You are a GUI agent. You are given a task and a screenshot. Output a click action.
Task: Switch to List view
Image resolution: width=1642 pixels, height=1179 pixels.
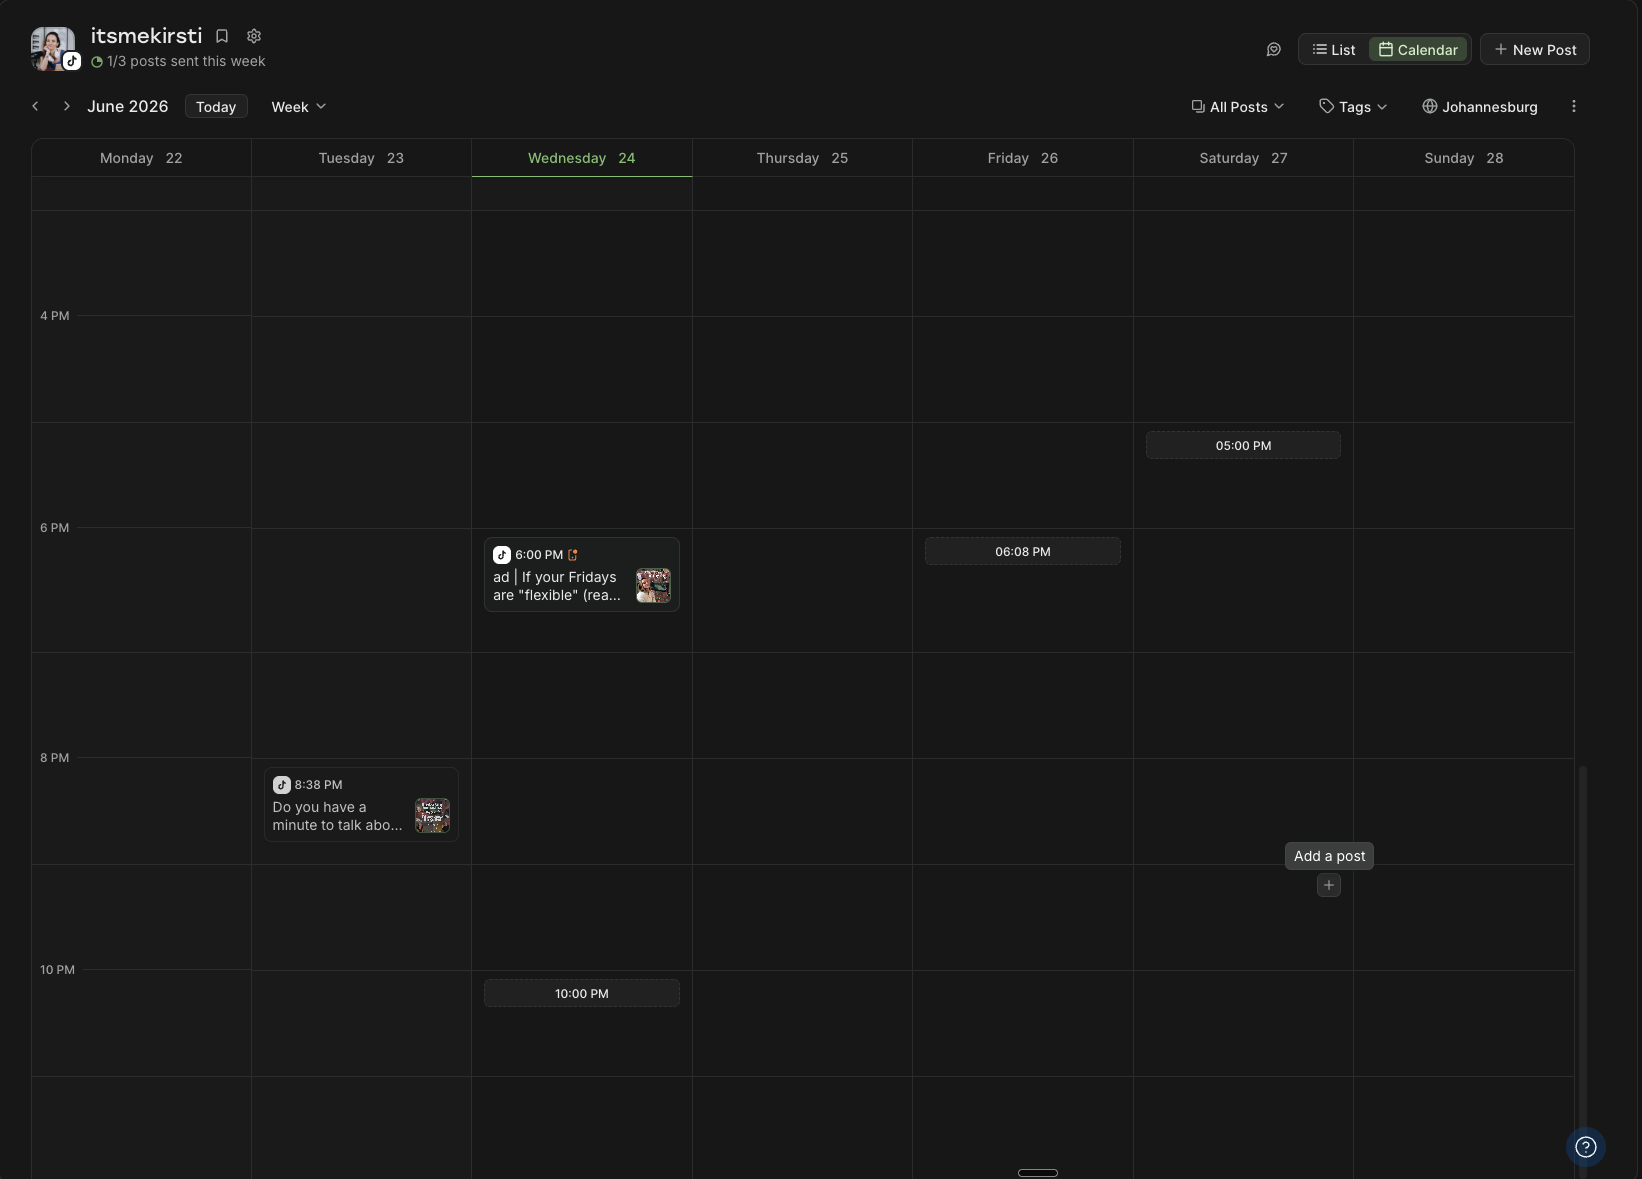(x=1334, y=49)
